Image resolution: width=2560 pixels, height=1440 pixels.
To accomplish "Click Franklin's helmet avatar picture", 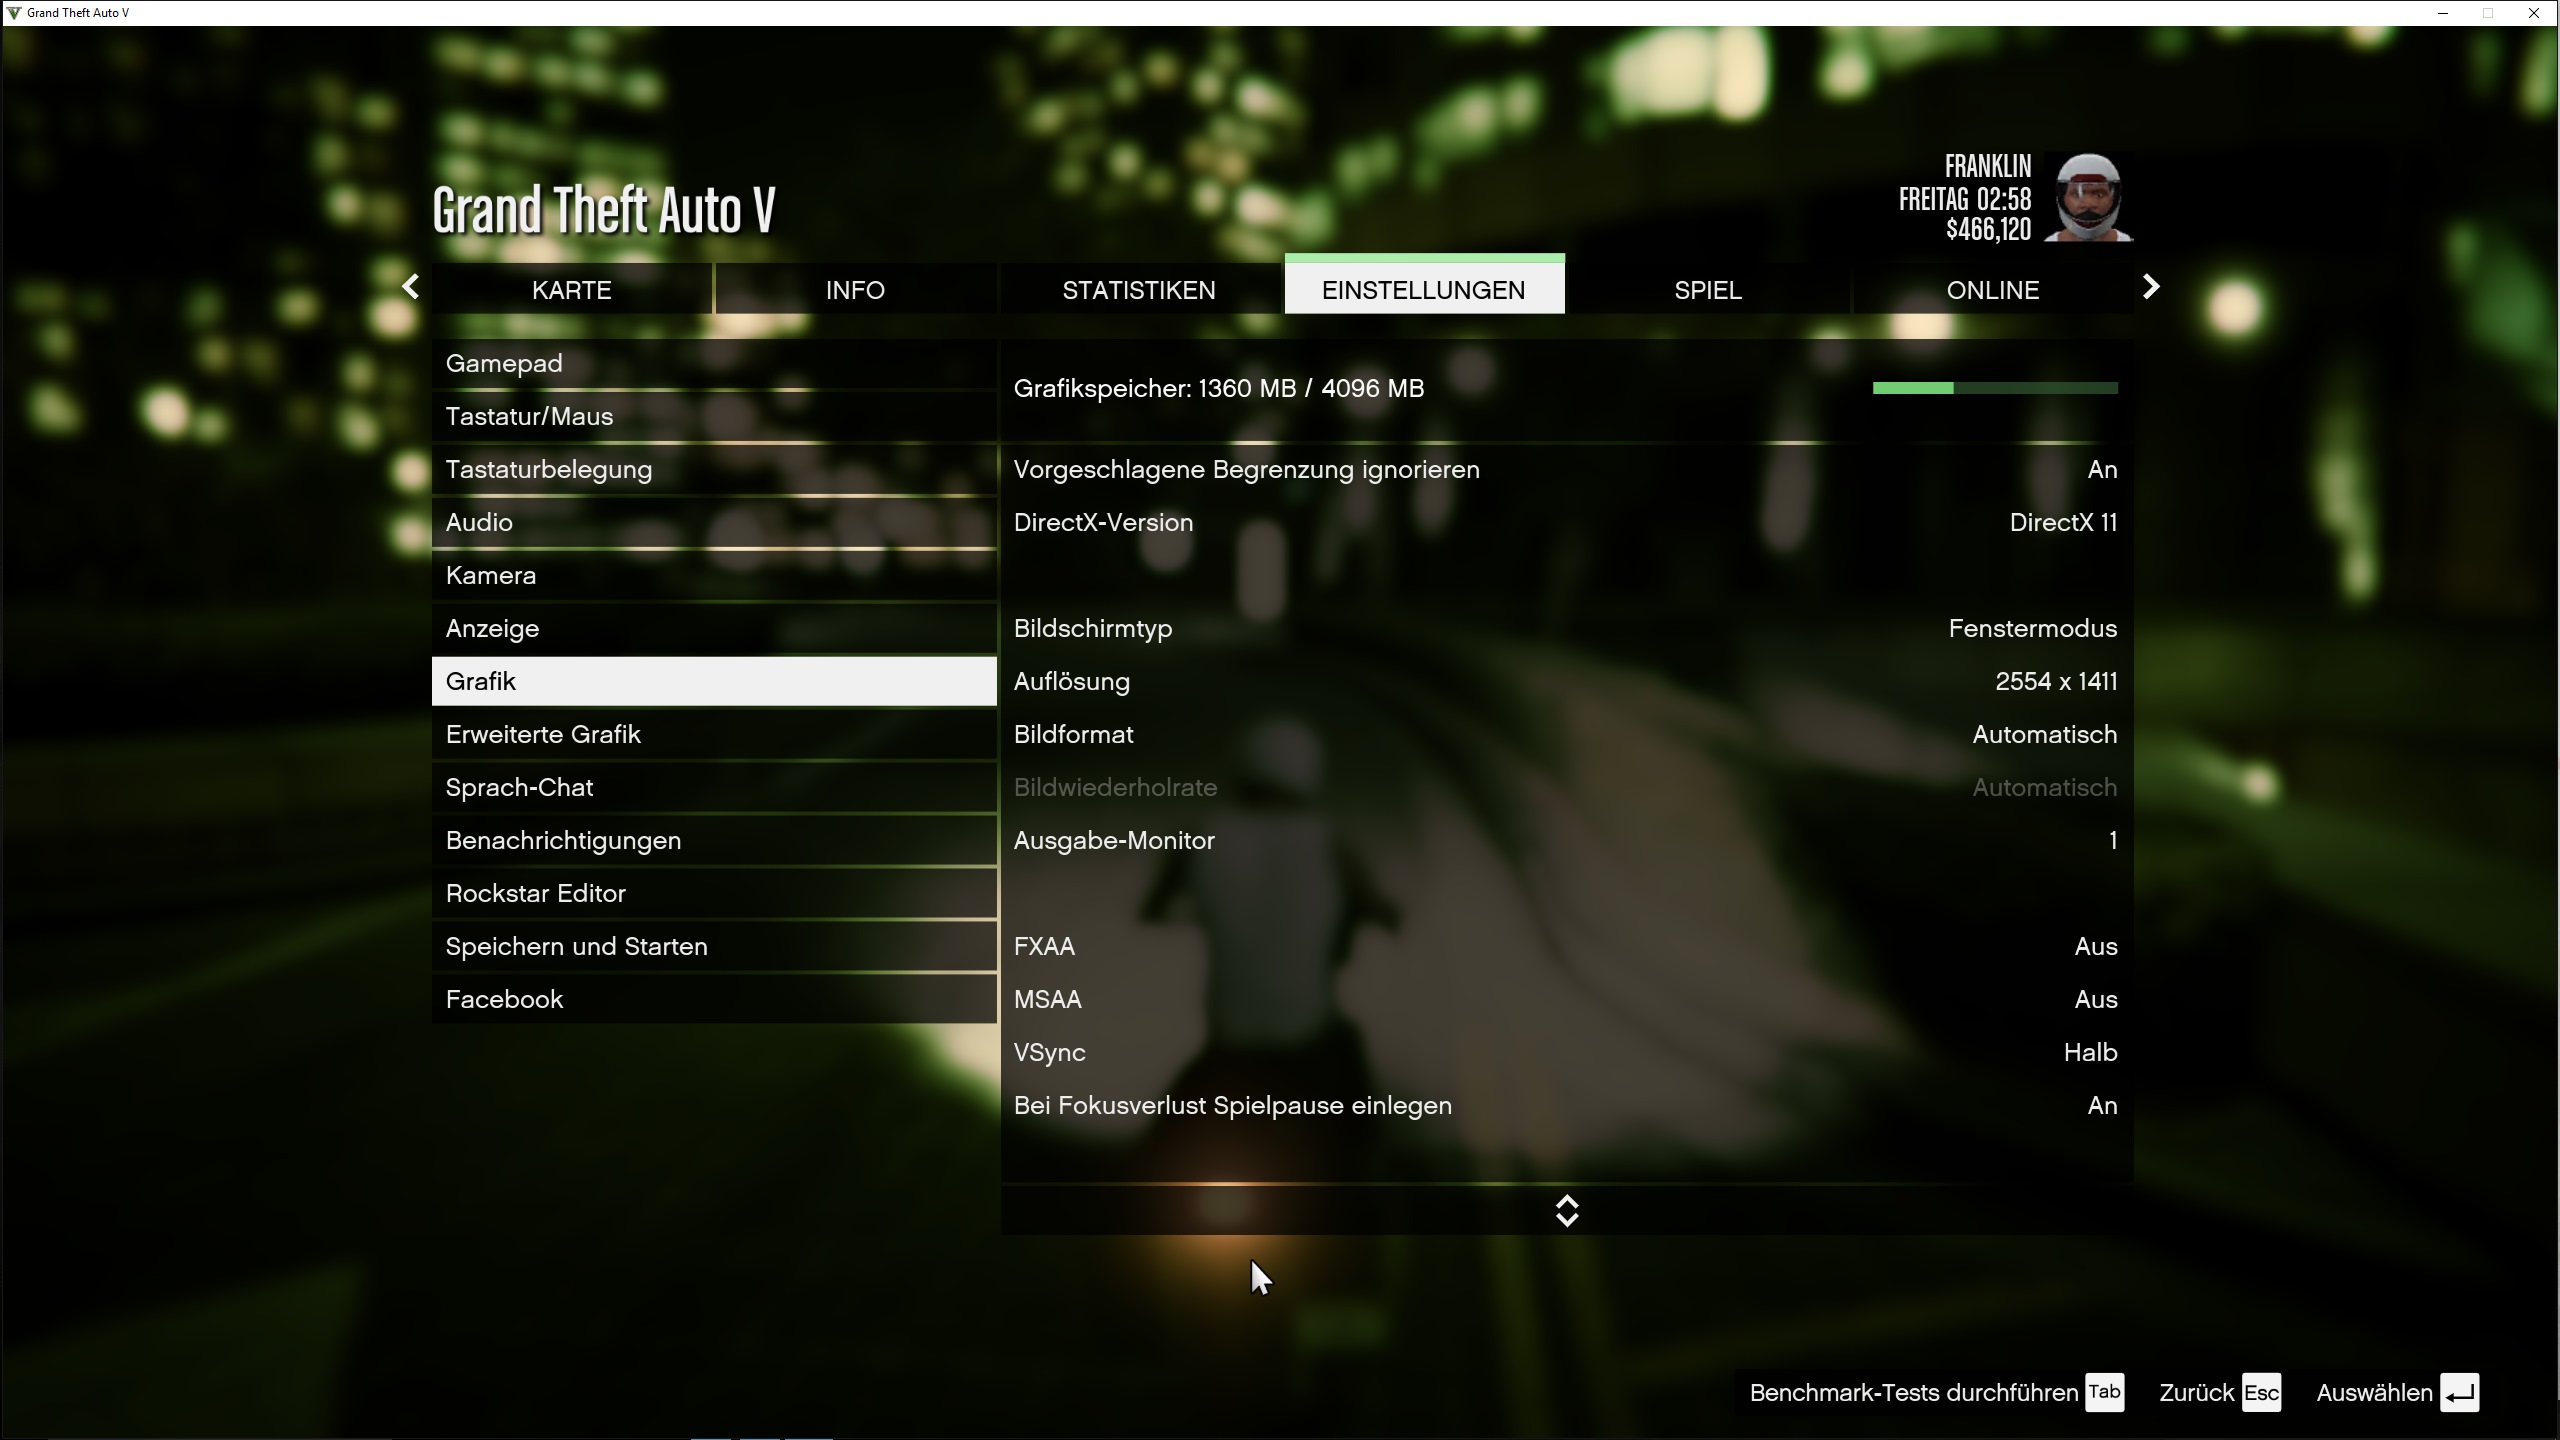I will [2088, 197].
